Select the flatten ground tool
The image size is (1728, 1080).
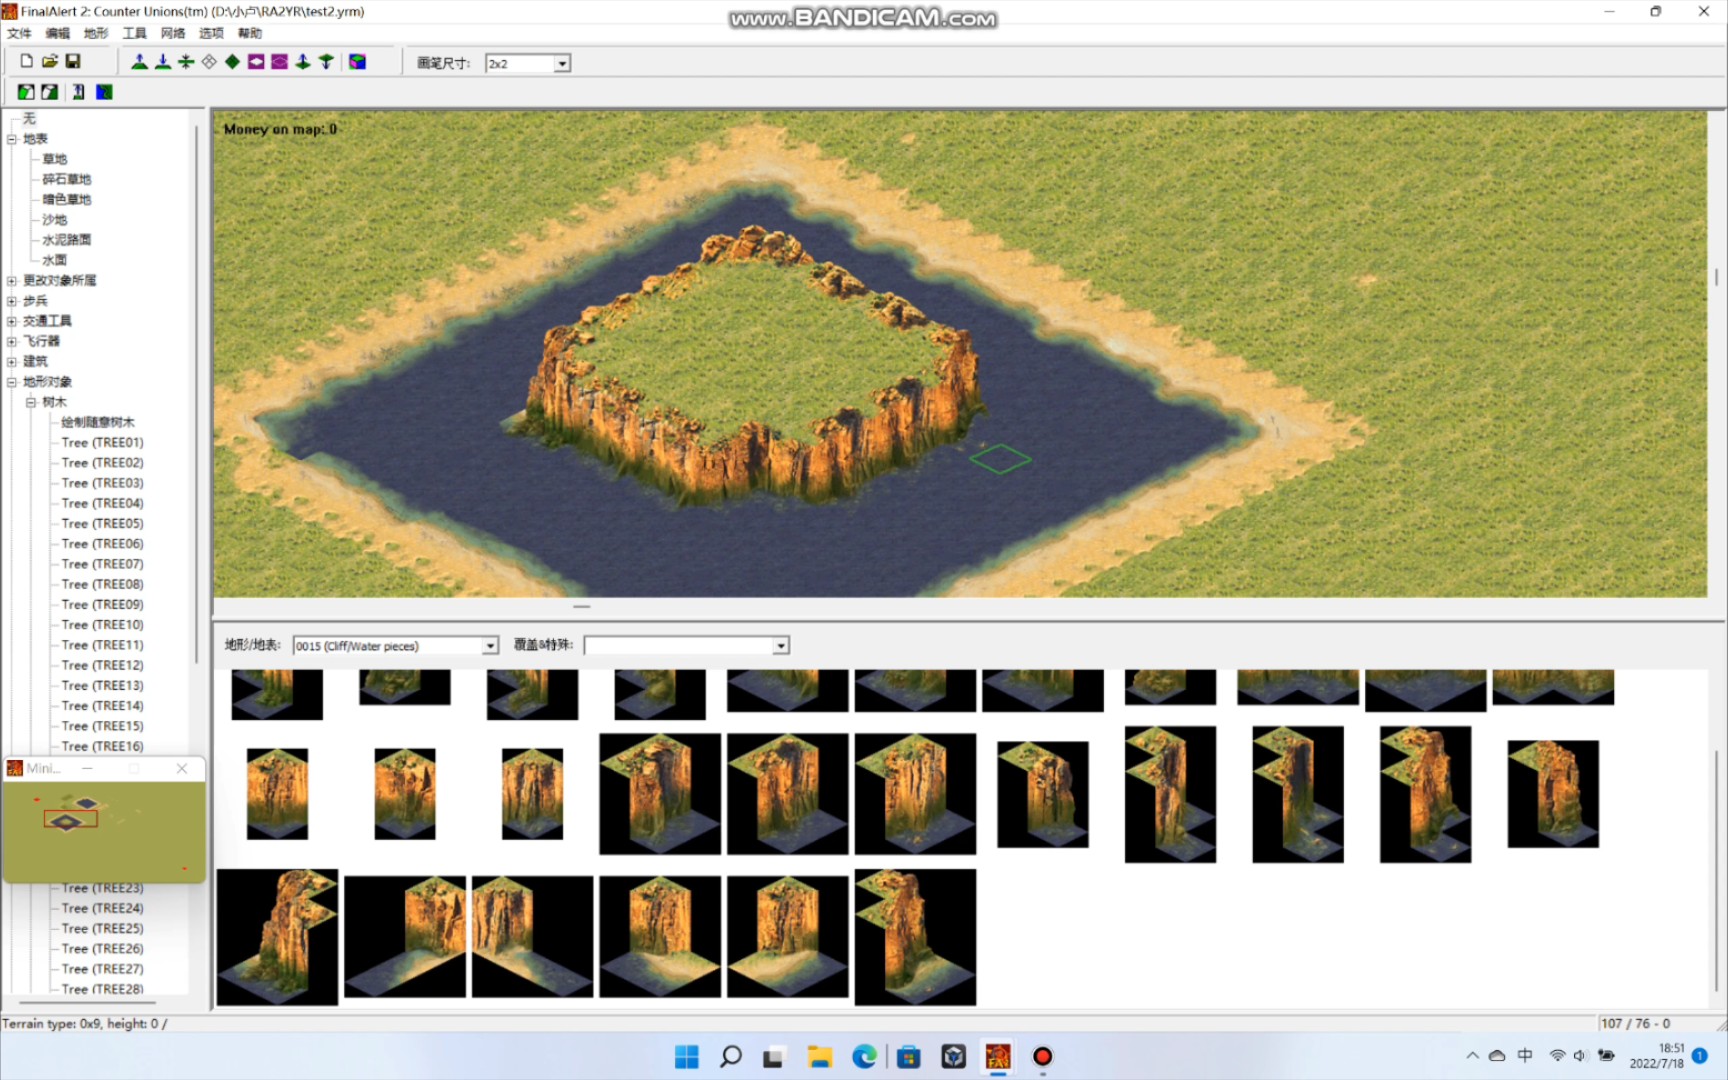point(186,62)
